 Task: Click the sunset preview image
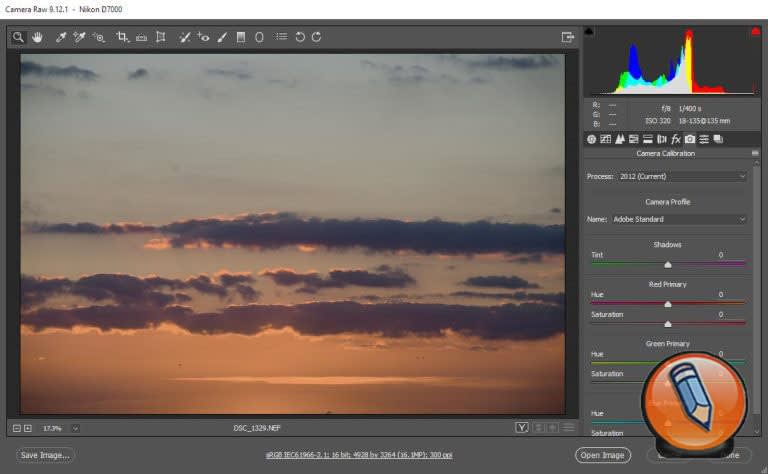(293, 234)
